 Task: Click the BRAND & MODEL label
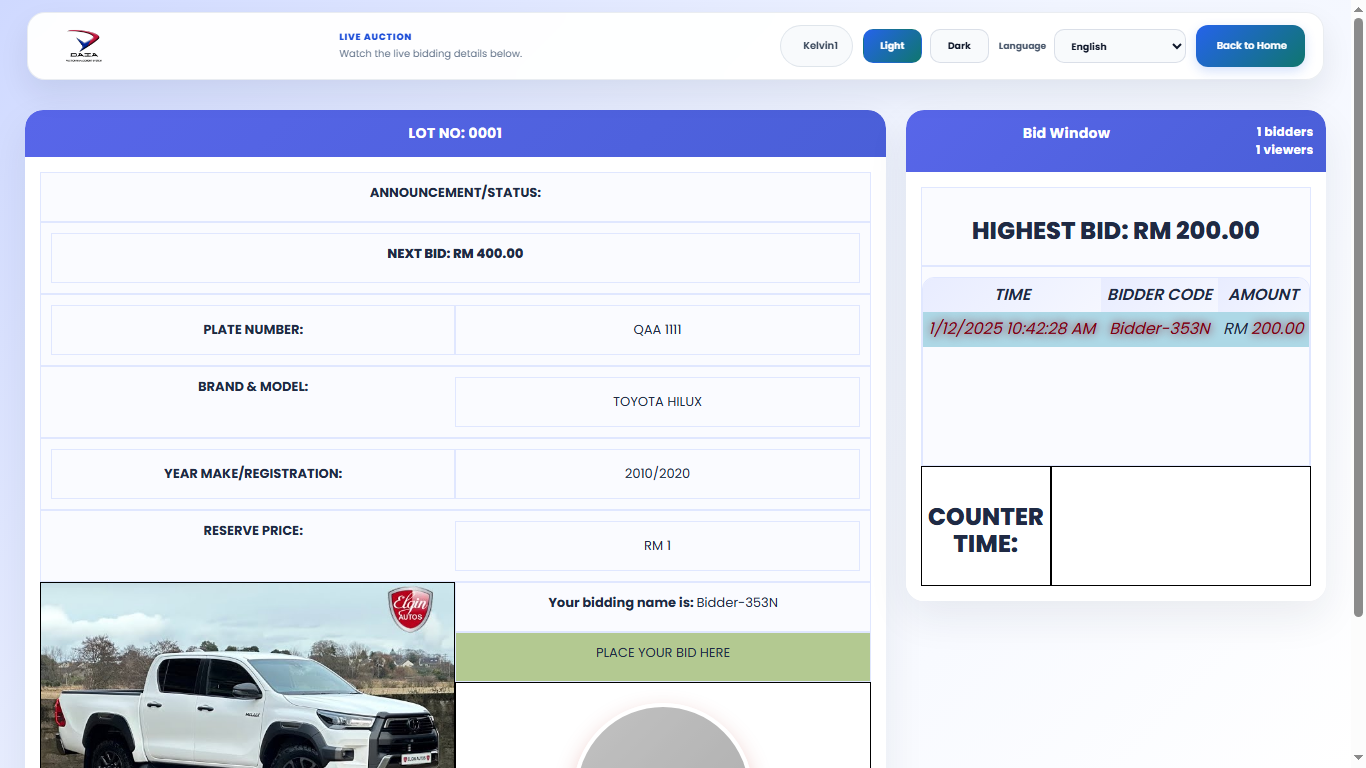click(253, 387)
